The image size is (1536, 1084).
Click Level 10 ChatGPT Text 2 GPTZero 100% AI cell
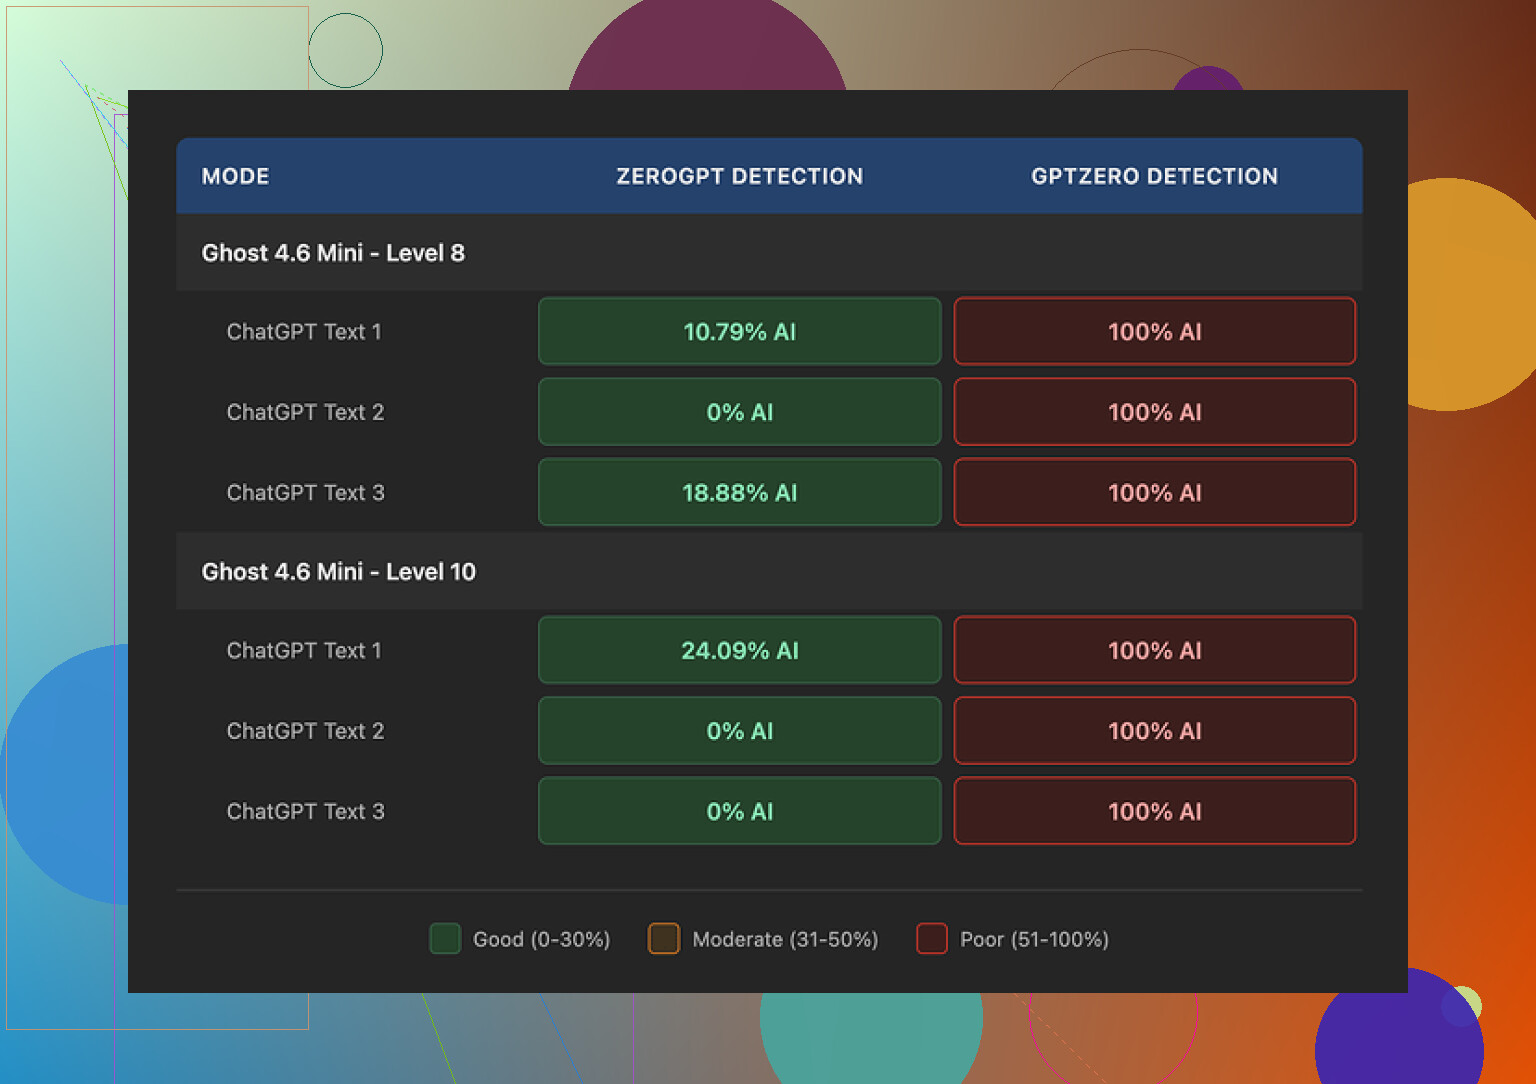tap(1154, 731)
